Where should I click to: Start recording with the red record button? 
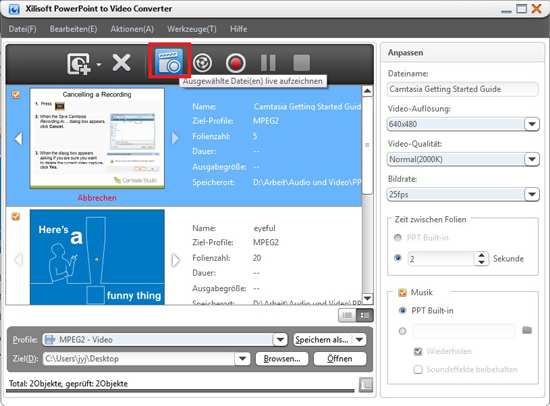(235, 63)
